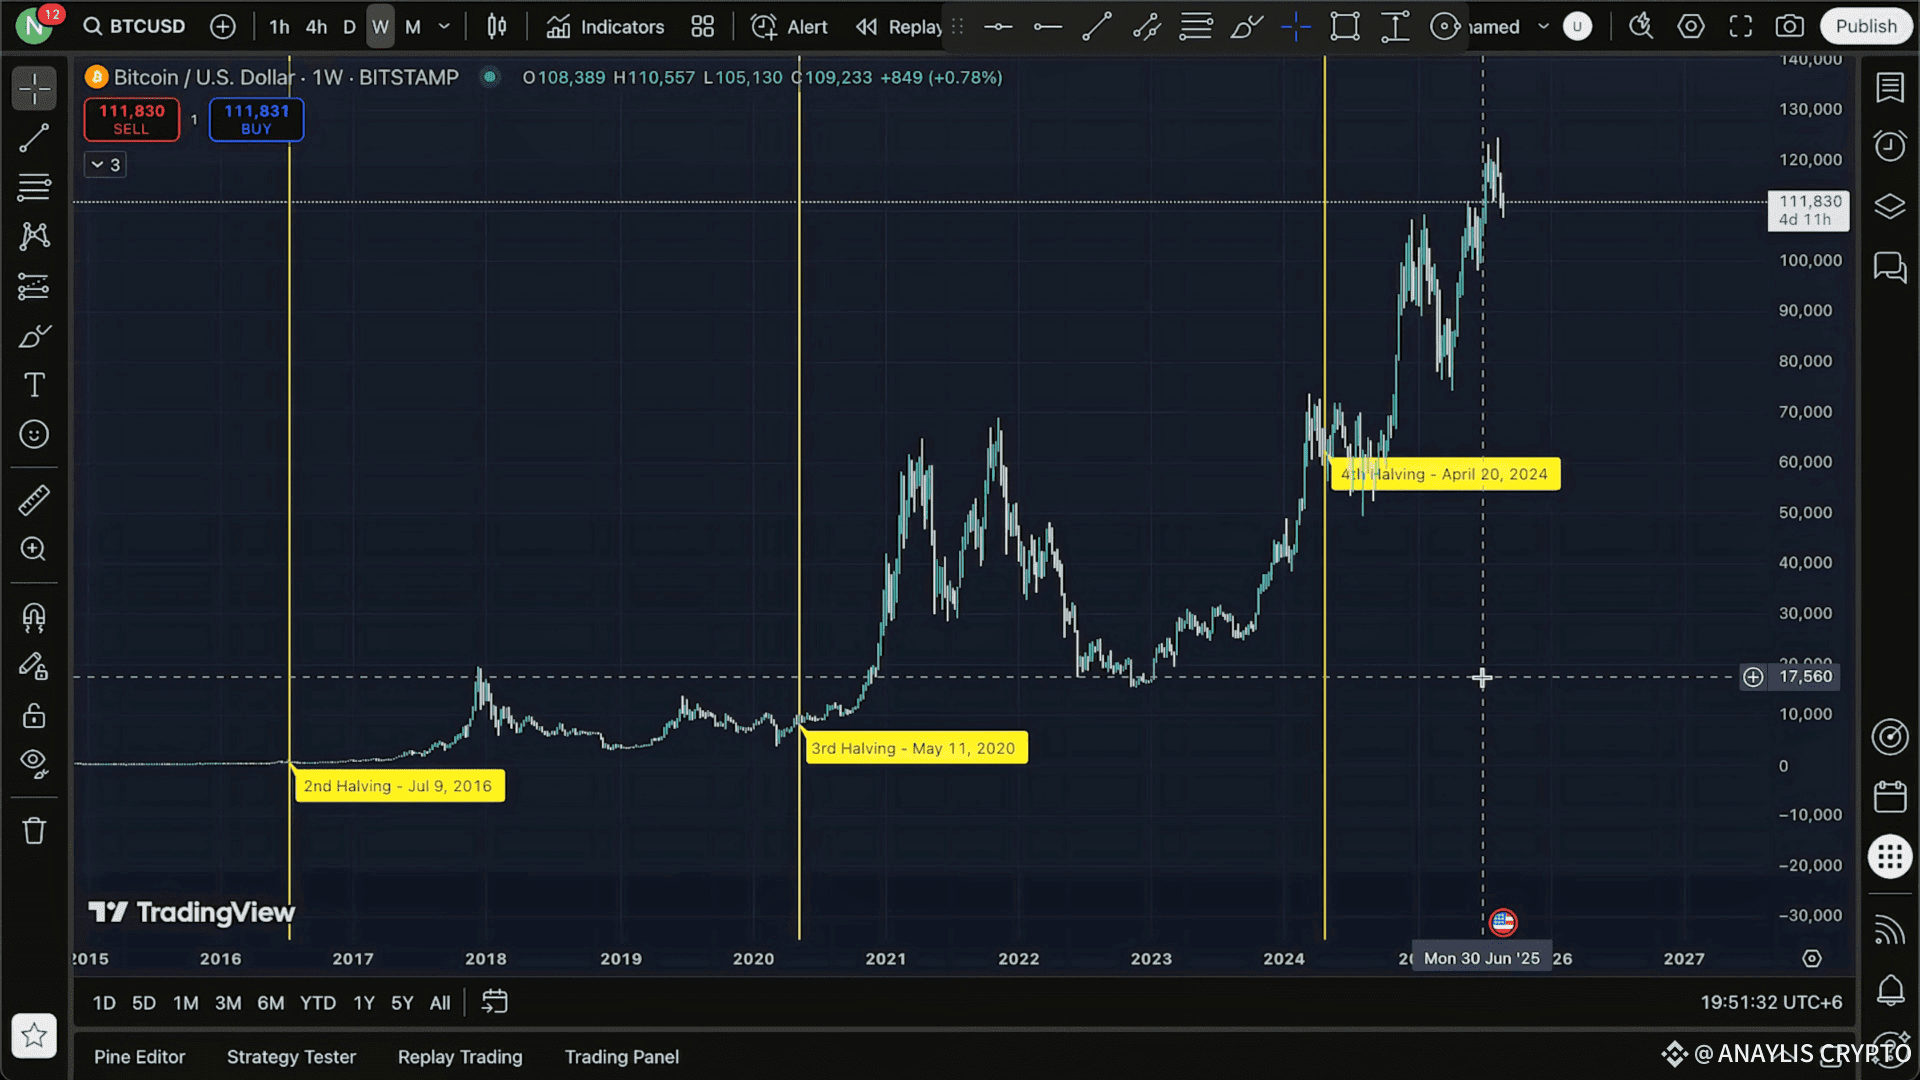The height and width of the screenshot is (1080, 1920).
Task: Click the 3rd Halving - May 11, 2020 label
Action: [x=916, y=748]
